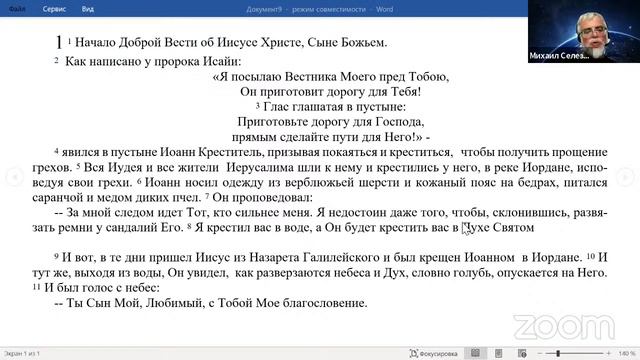Open the Файл menu

17,9
